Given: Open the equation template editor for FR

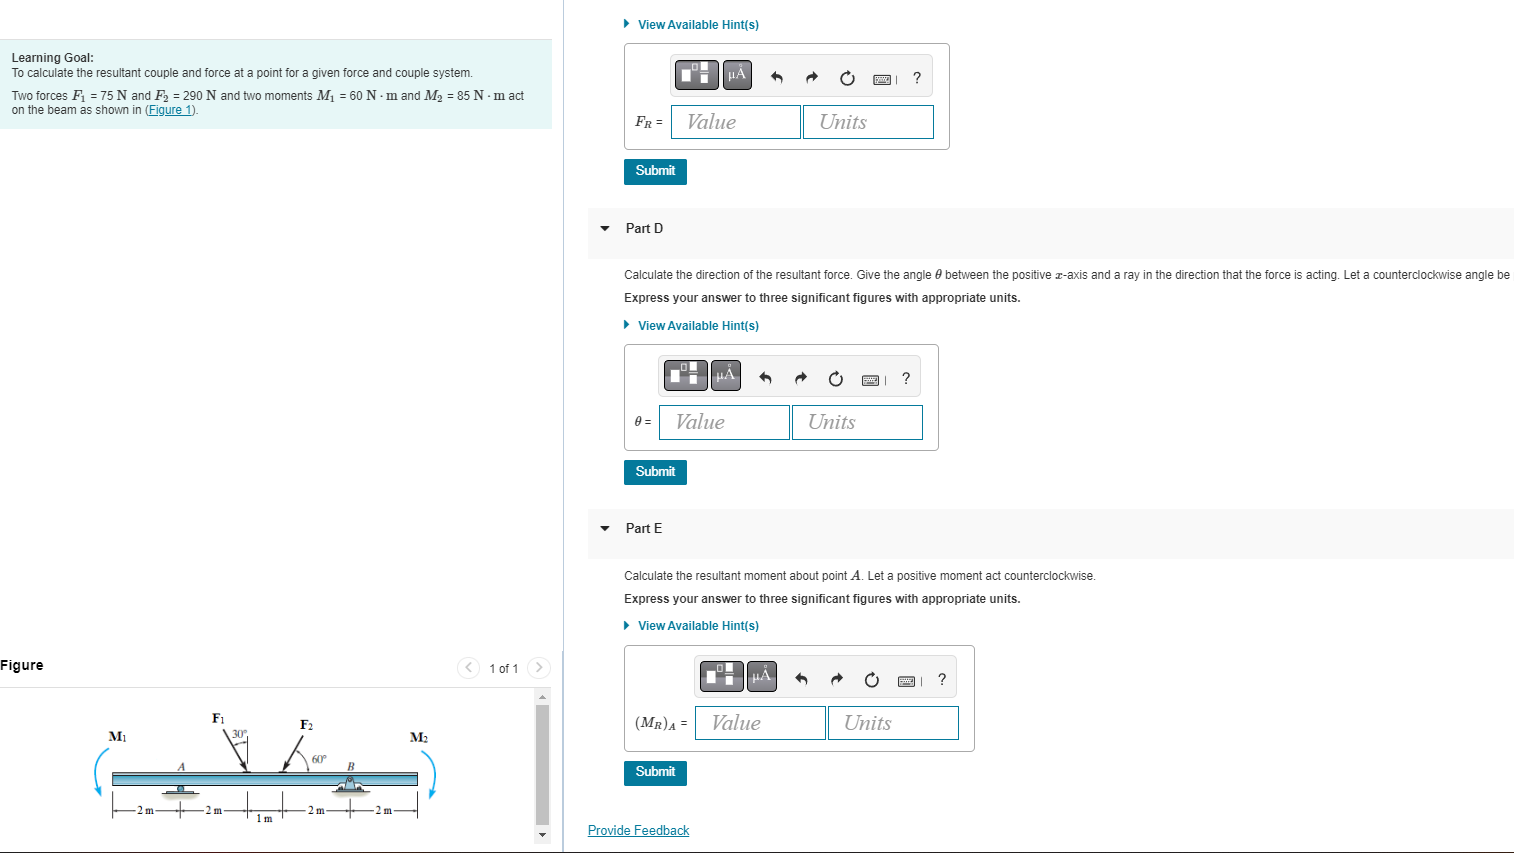Looking at the screenshot, I should point(696,75).
